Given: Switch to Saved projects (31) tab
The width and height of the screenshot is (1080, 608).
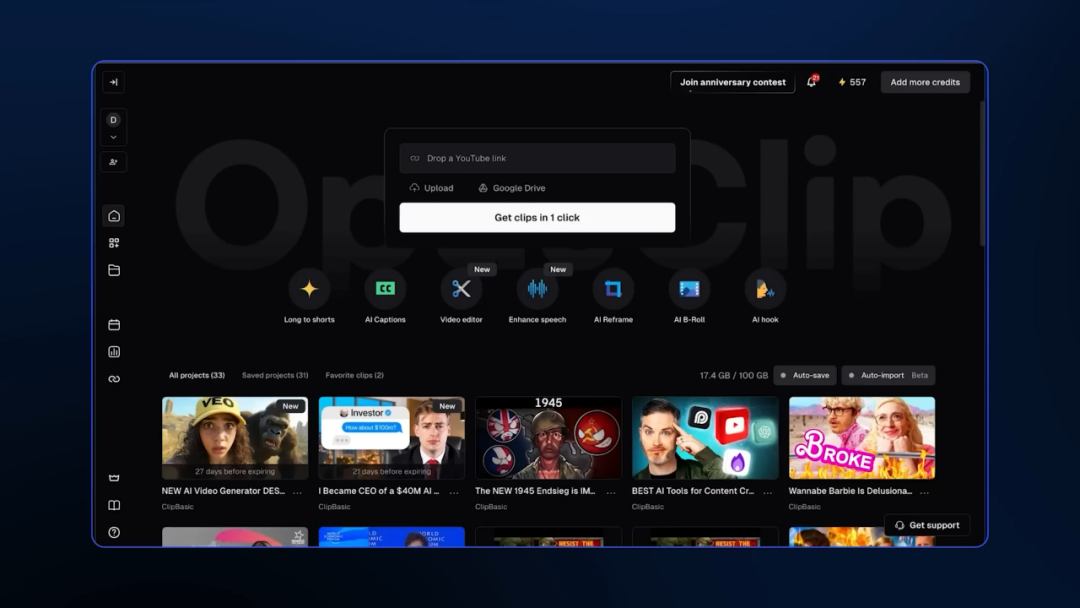Looking at the screenshot, I should [x=275, y=375].
